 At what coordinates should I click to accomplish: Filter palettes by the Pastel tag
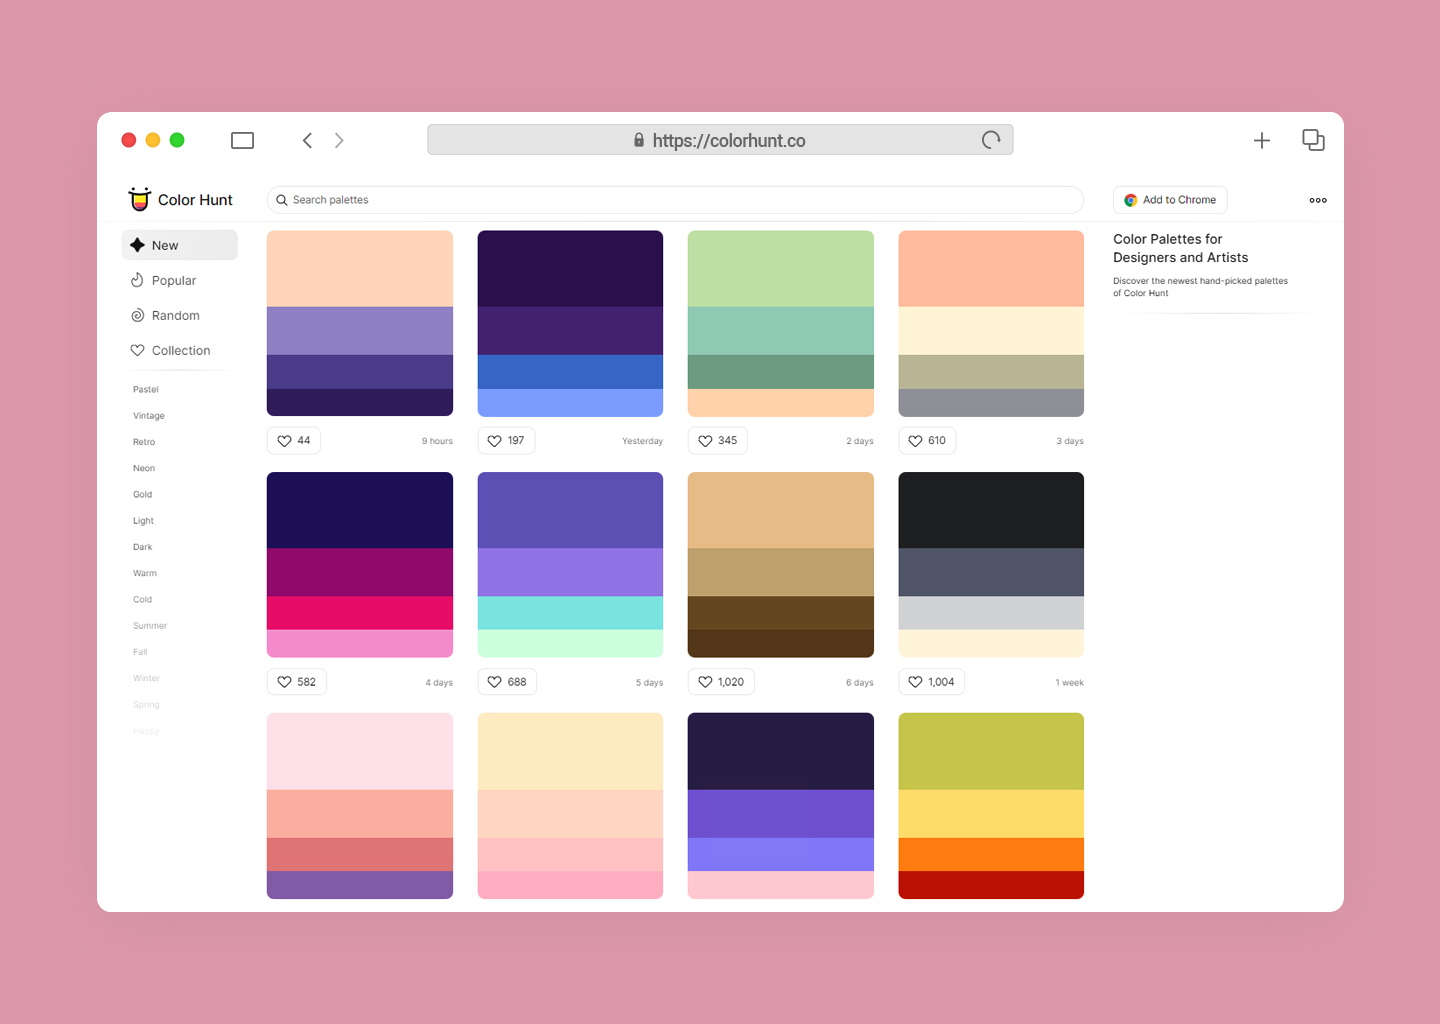pyautogui.click(x=146, y=390)
